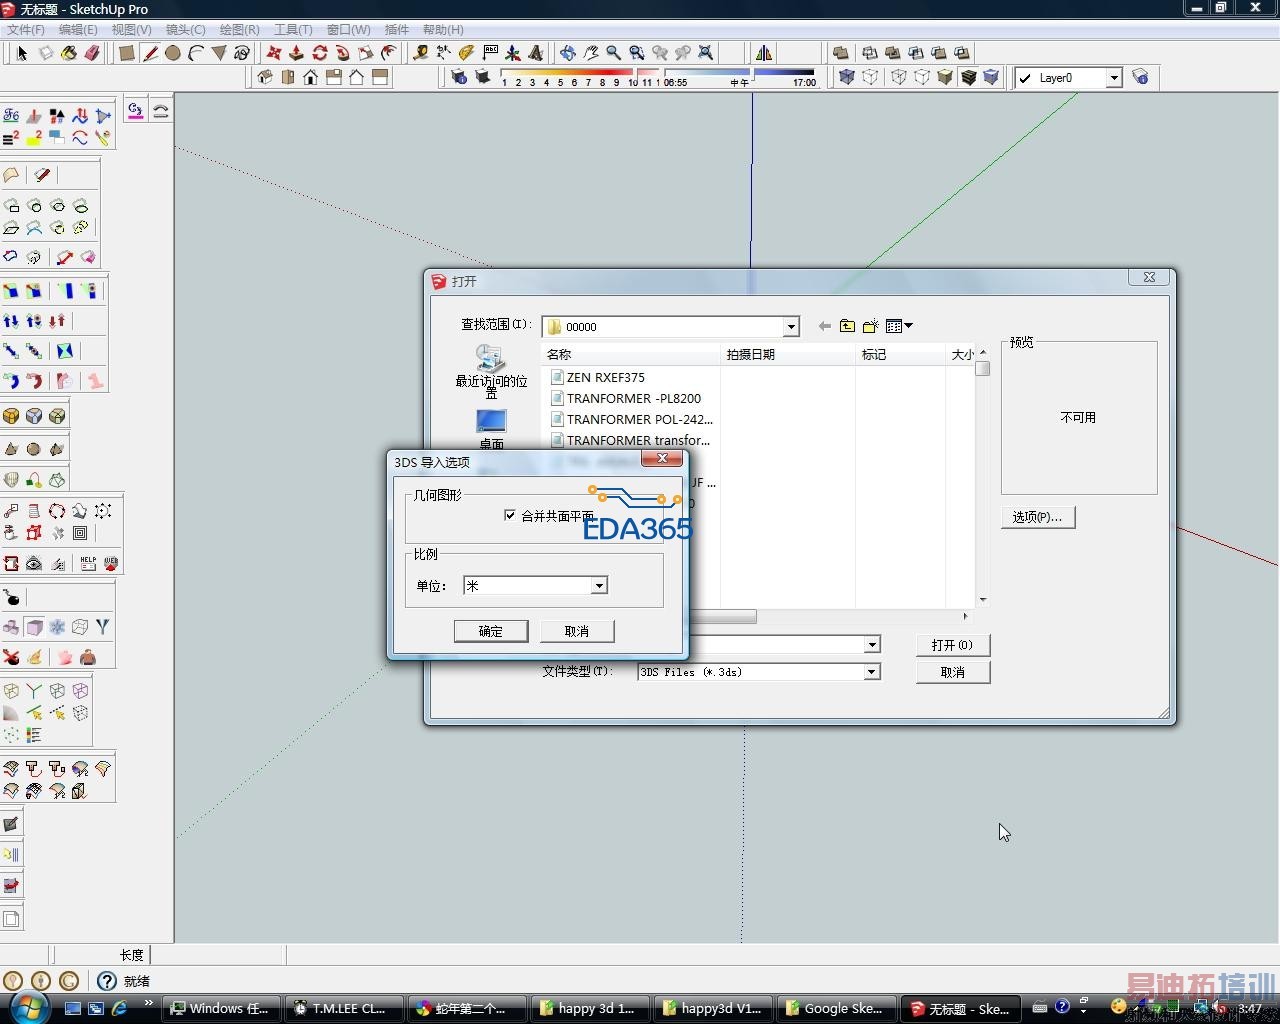Switch to Iso view house icon
Screen dimensions: 1280x1024
(265, 77)
